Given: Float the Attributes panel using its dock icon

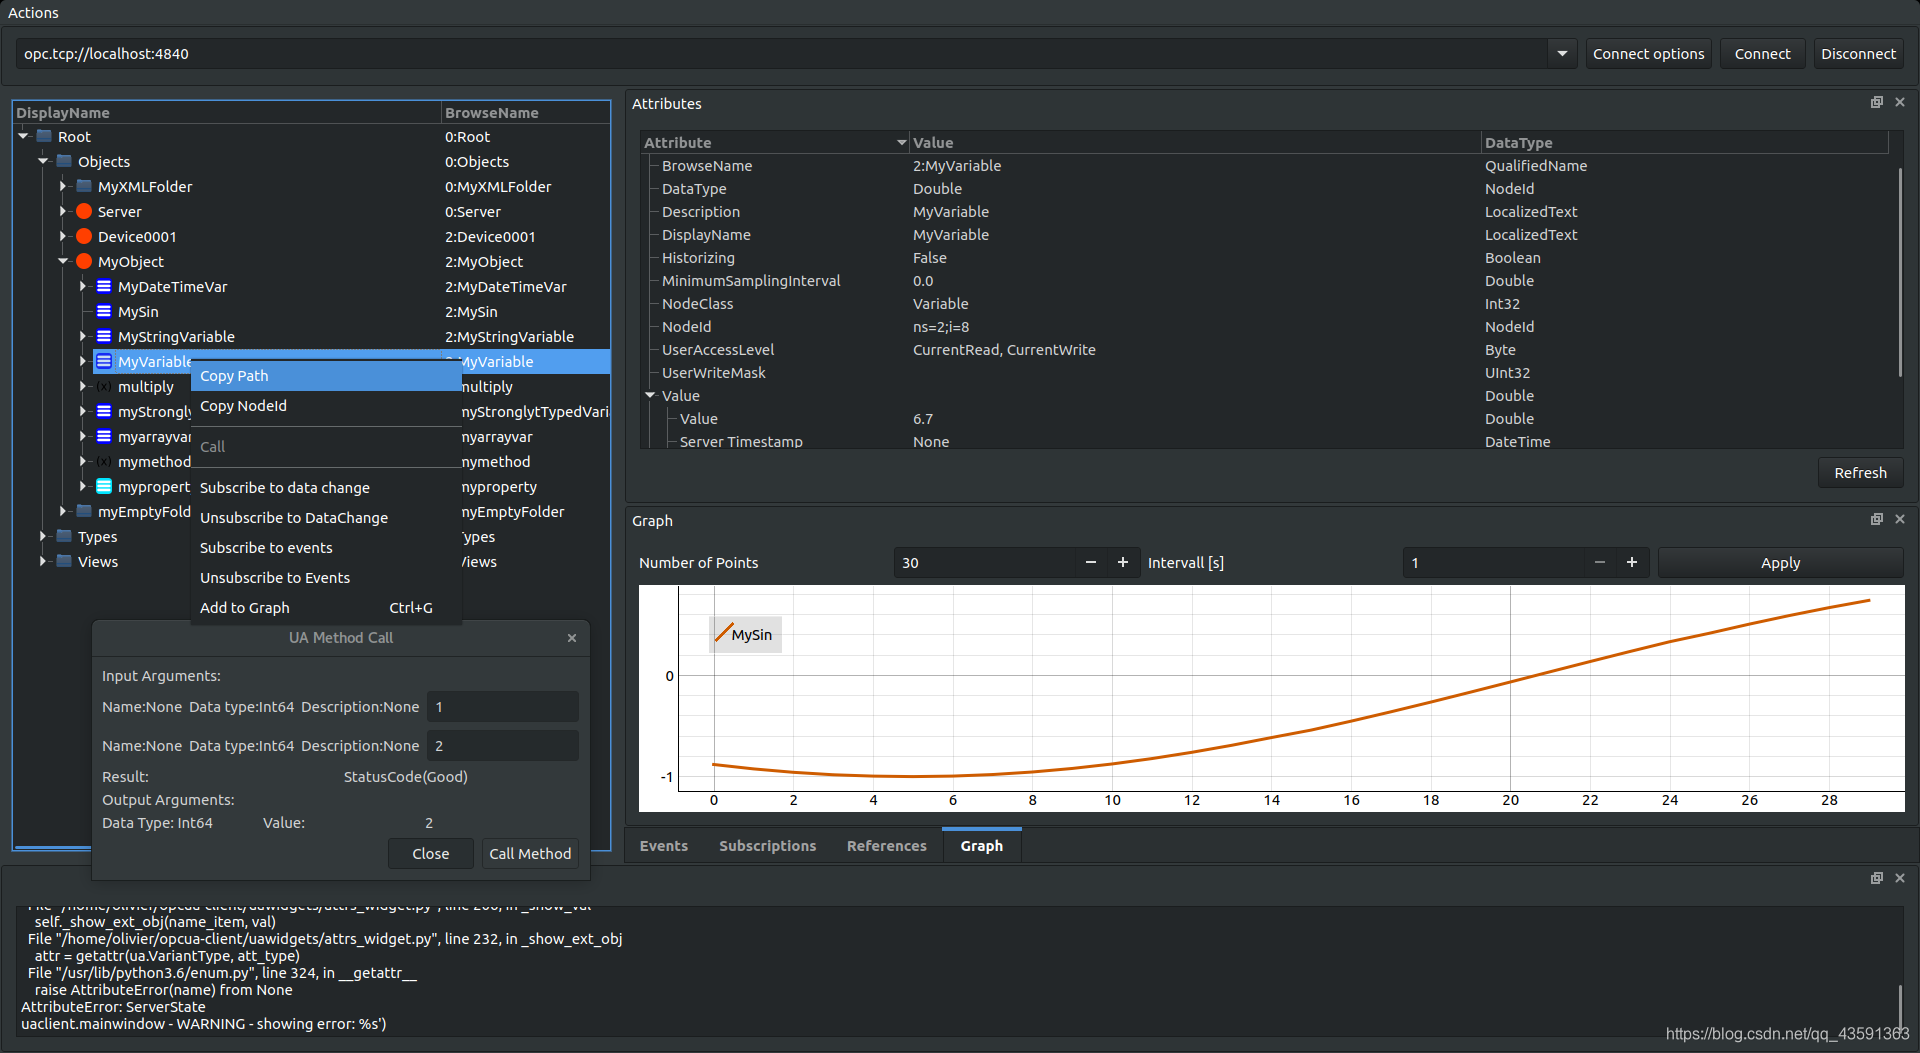Looking at the screenshot, I should click(1876, 103).
